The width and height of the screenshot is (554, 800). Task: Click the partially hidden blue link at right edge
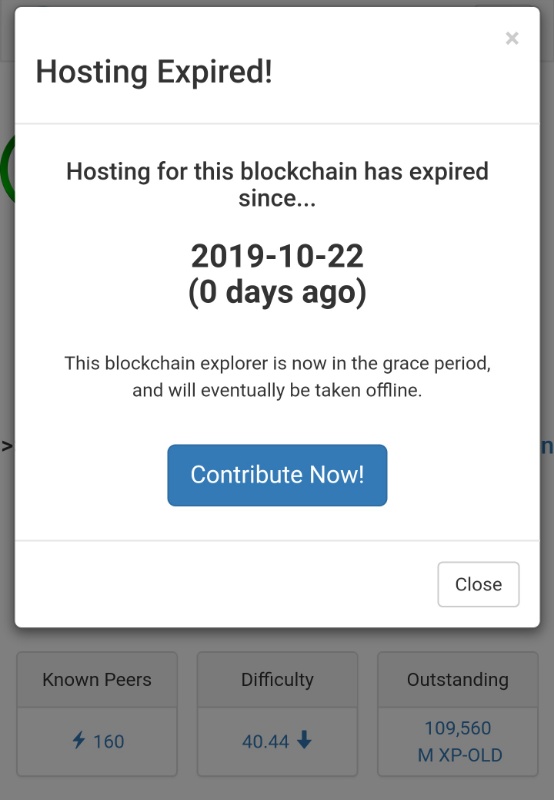tap(547, 446)
